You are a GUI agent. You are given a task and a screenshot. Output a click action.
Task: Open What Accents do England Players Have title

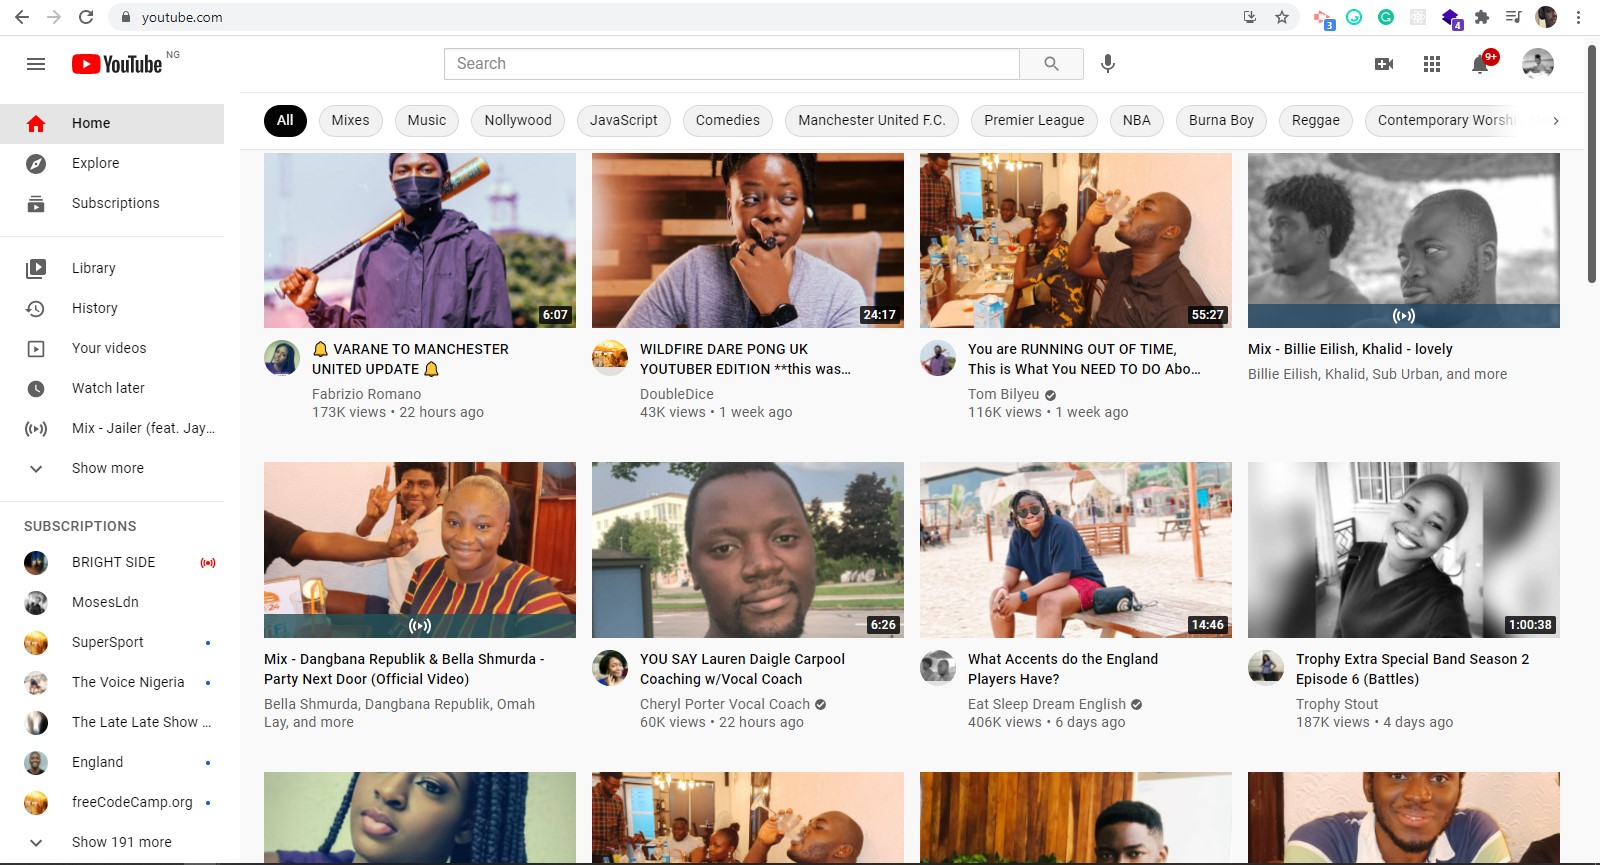1062,669
